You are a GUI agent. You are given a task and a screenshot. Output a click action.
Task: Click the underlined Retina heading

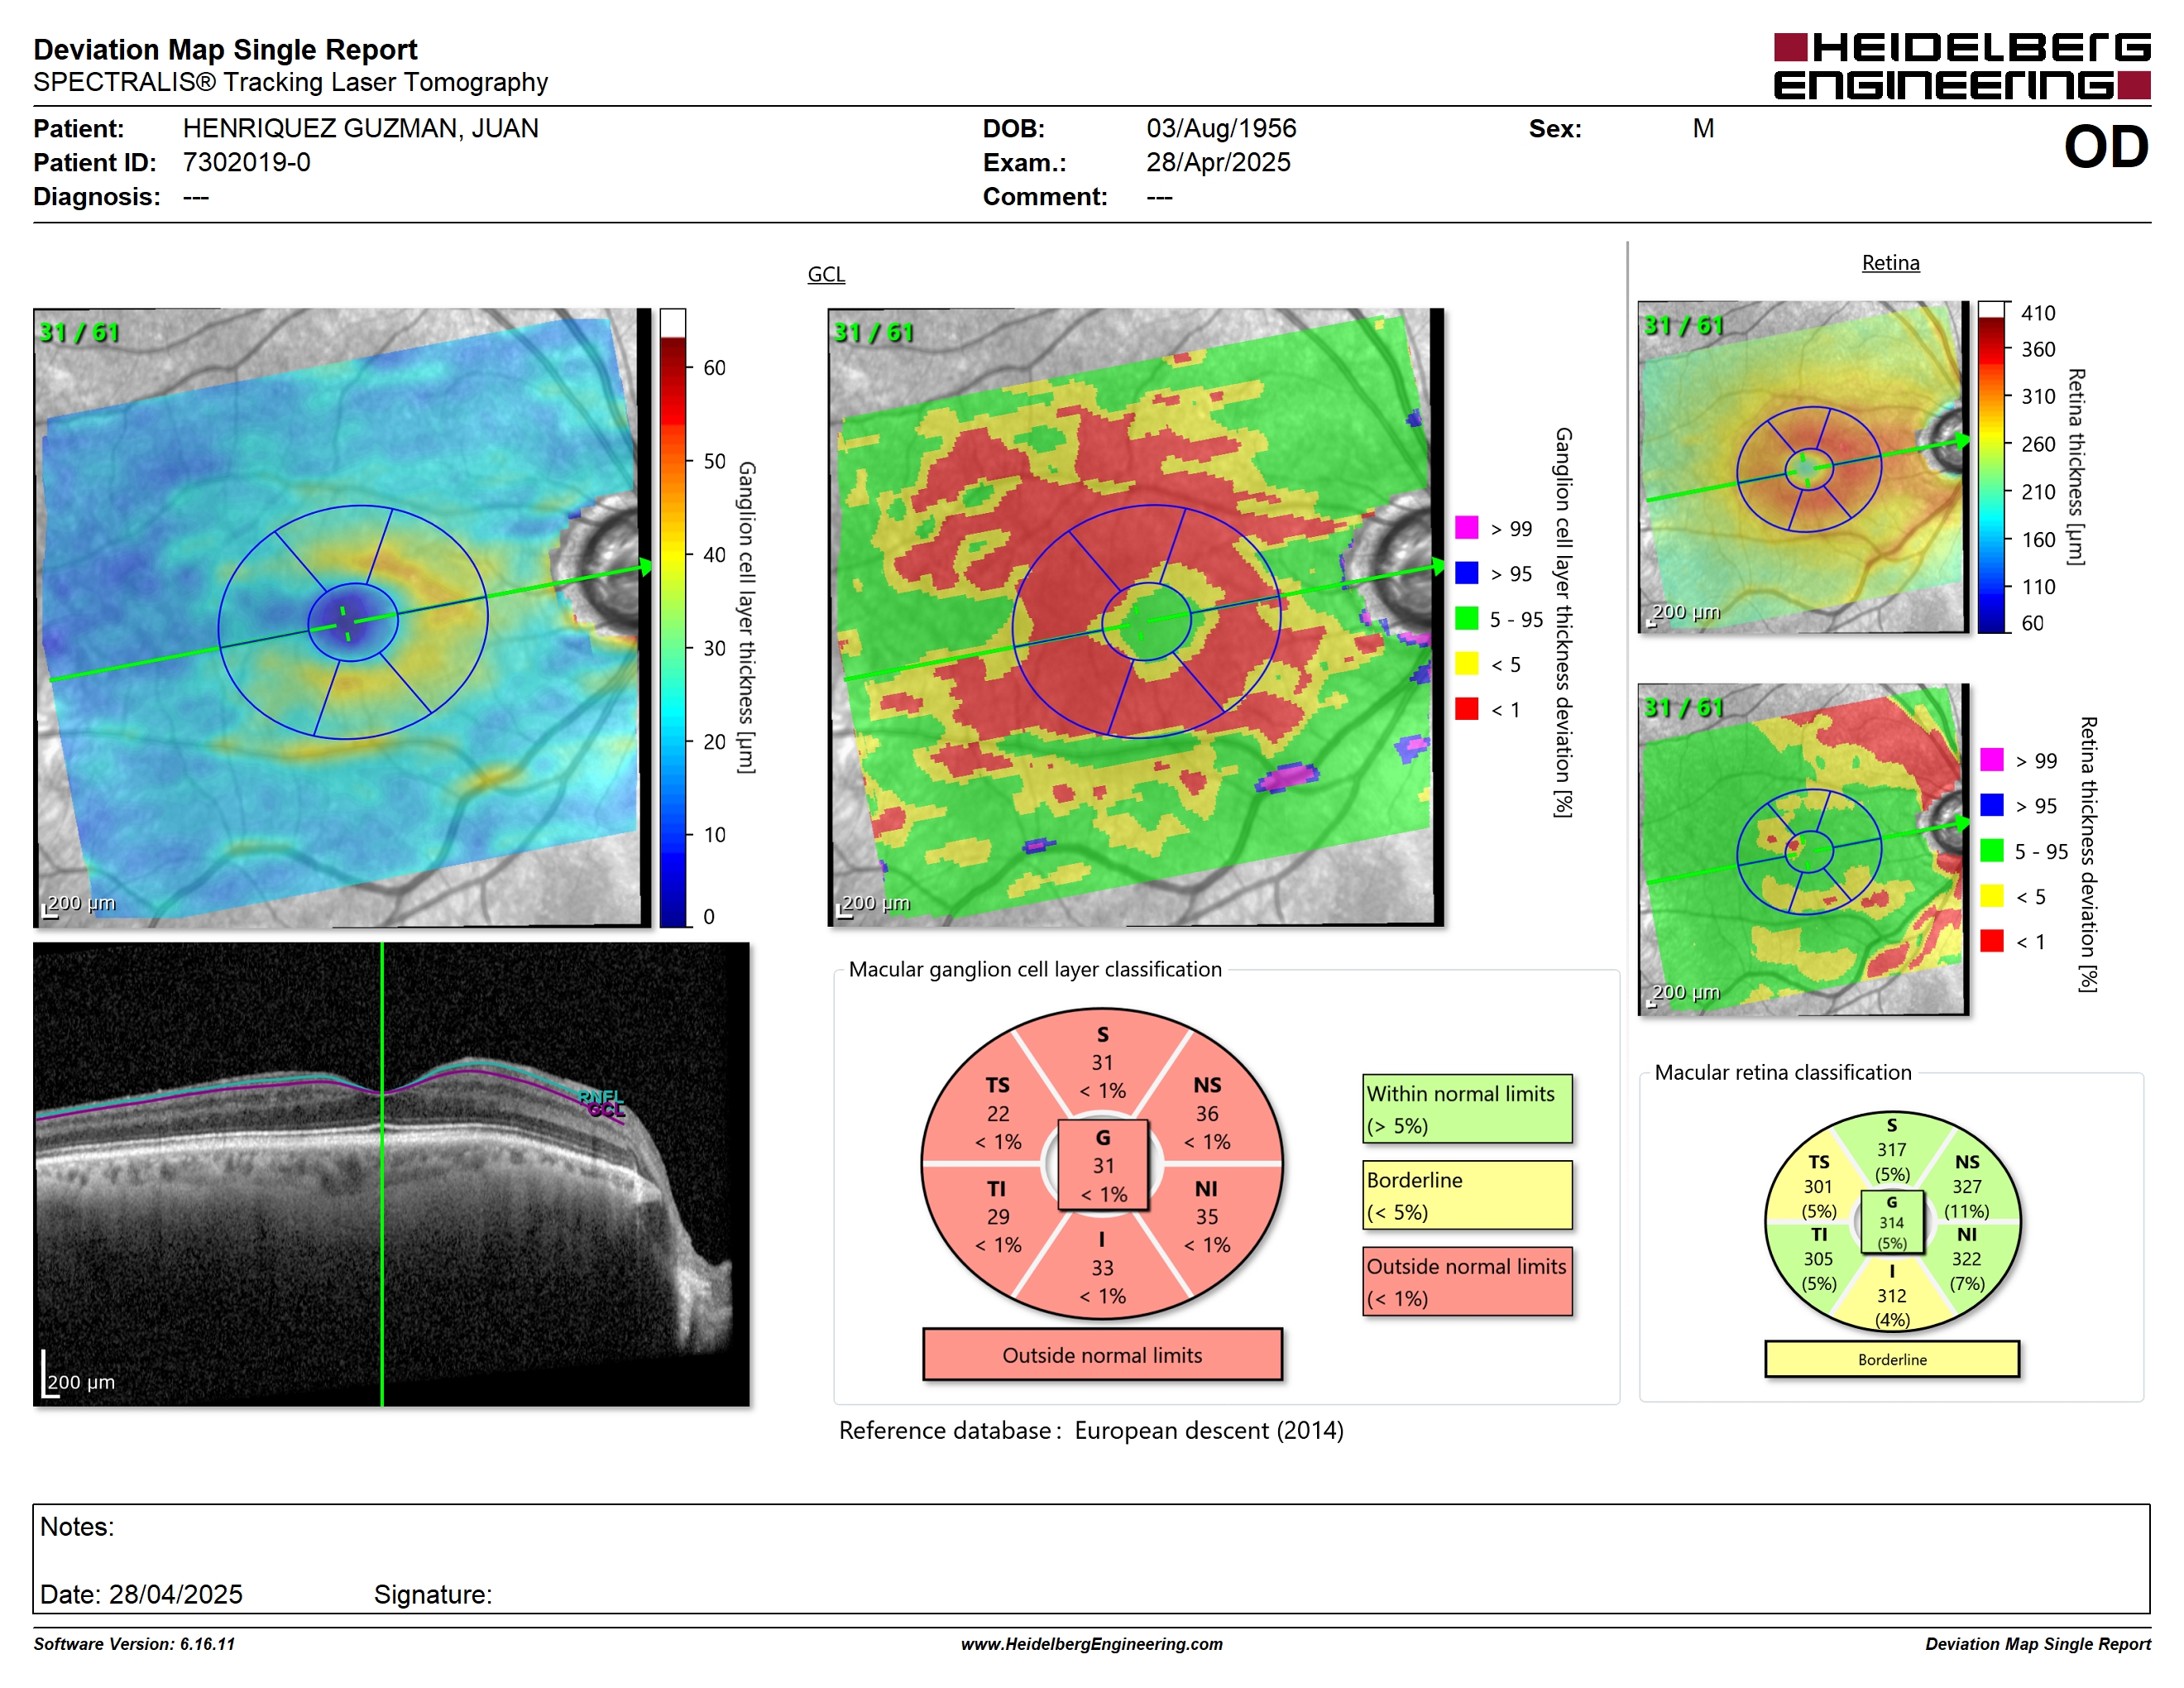pos(1890,263)
